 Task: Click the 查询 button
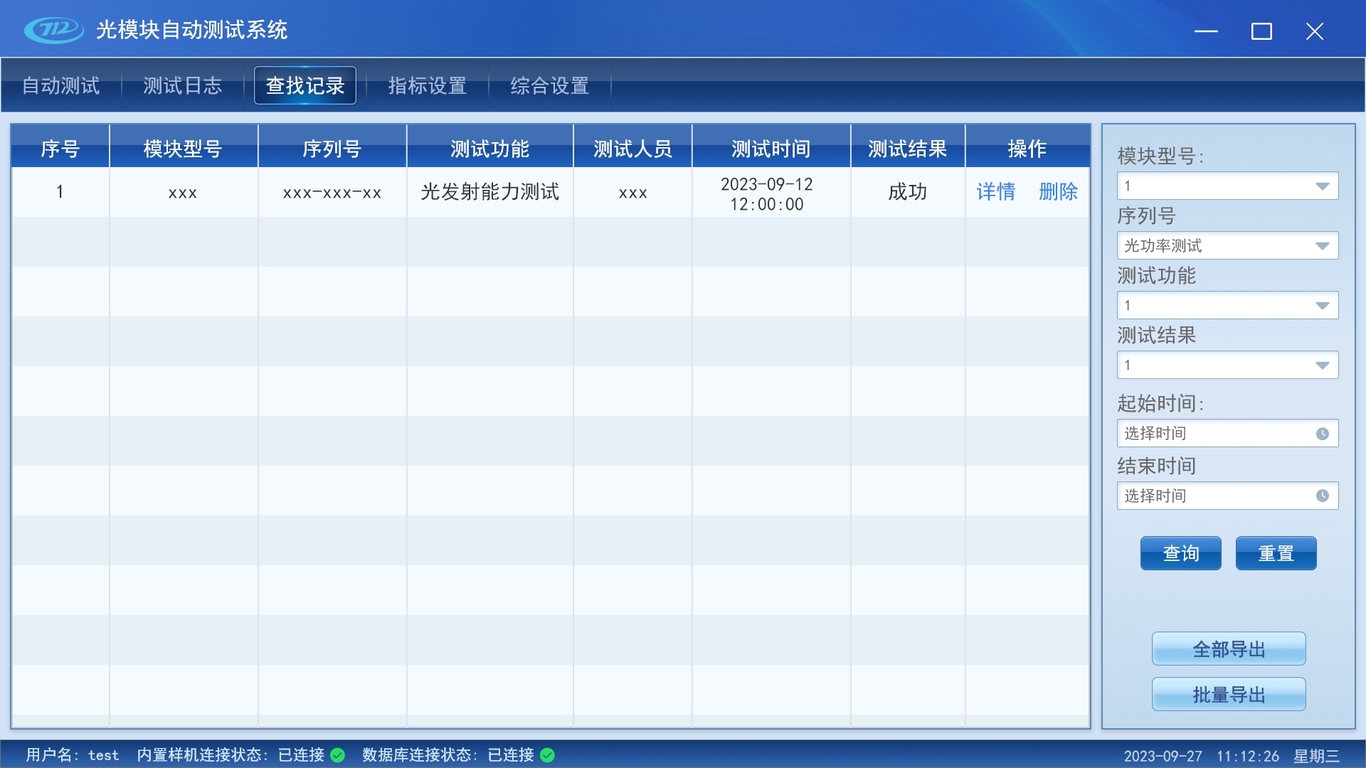[x=1181, y=553]
